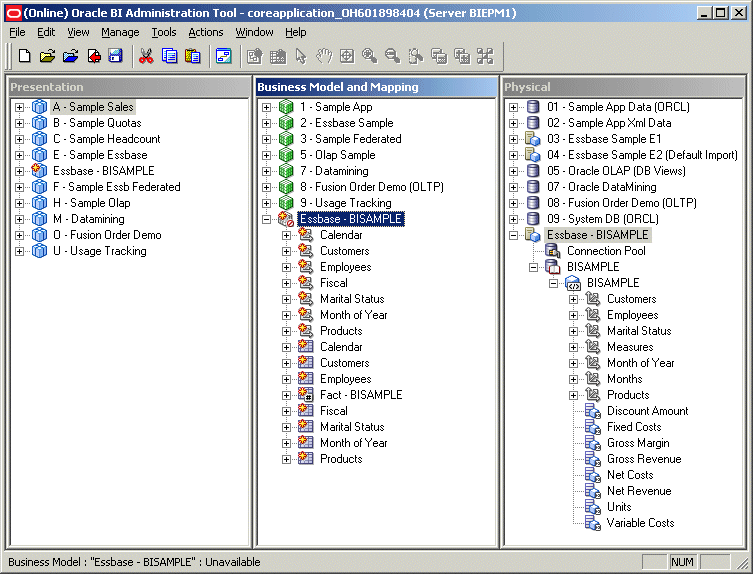The image size is (753, 574).
Task: Select the Net Revenue physical column
Action: click(x=639, y=491)
